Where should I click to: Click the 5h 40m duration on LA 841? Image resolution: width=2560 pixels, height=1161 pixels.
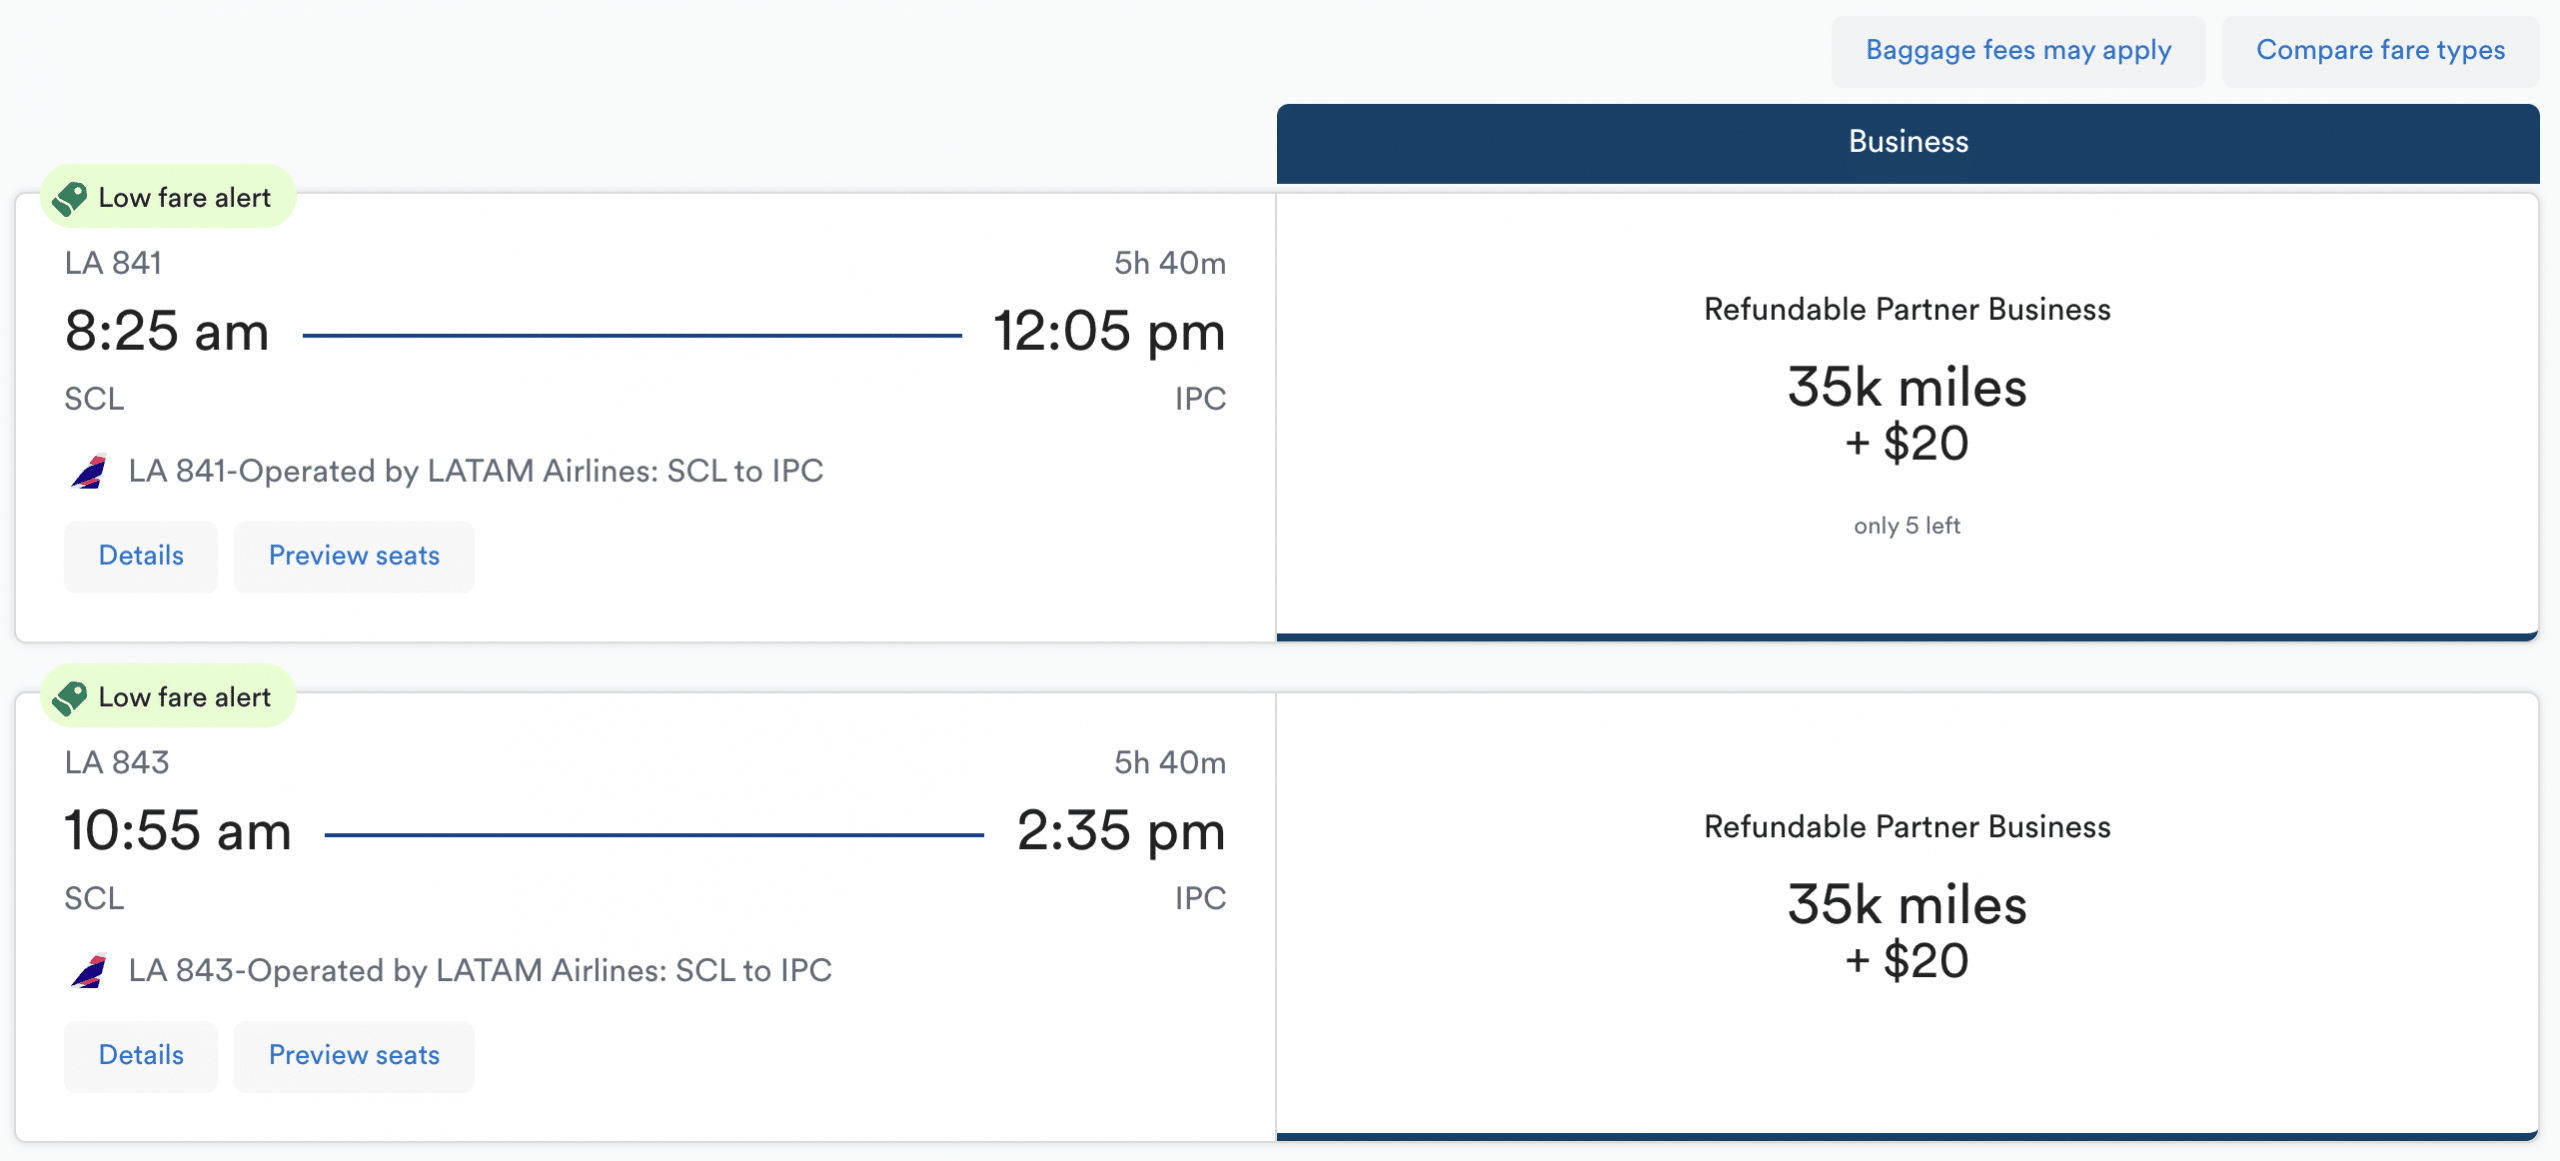(1170, 263)
